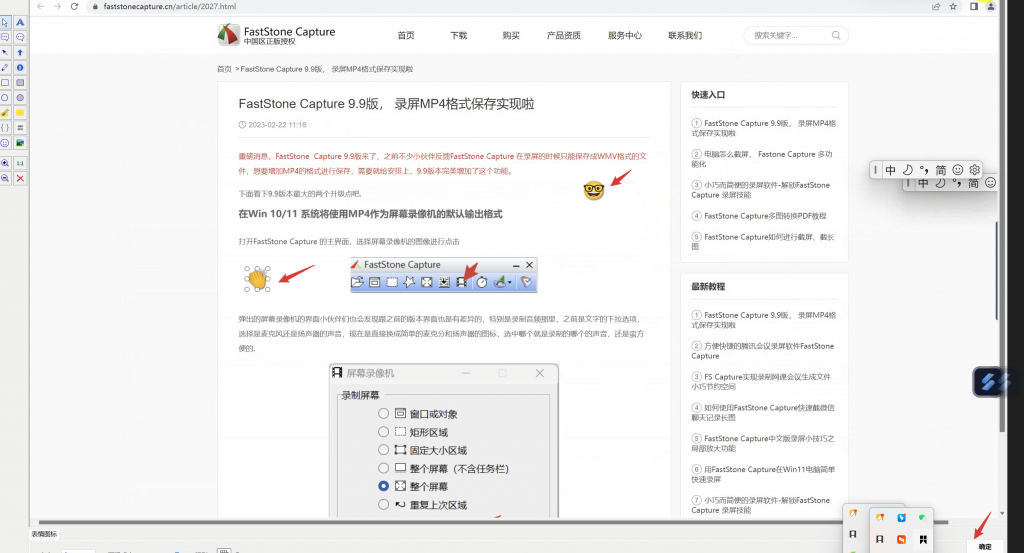Open the emoji face sticker tool
Viewport: 1024px width, 553px height.
[5, 143]
